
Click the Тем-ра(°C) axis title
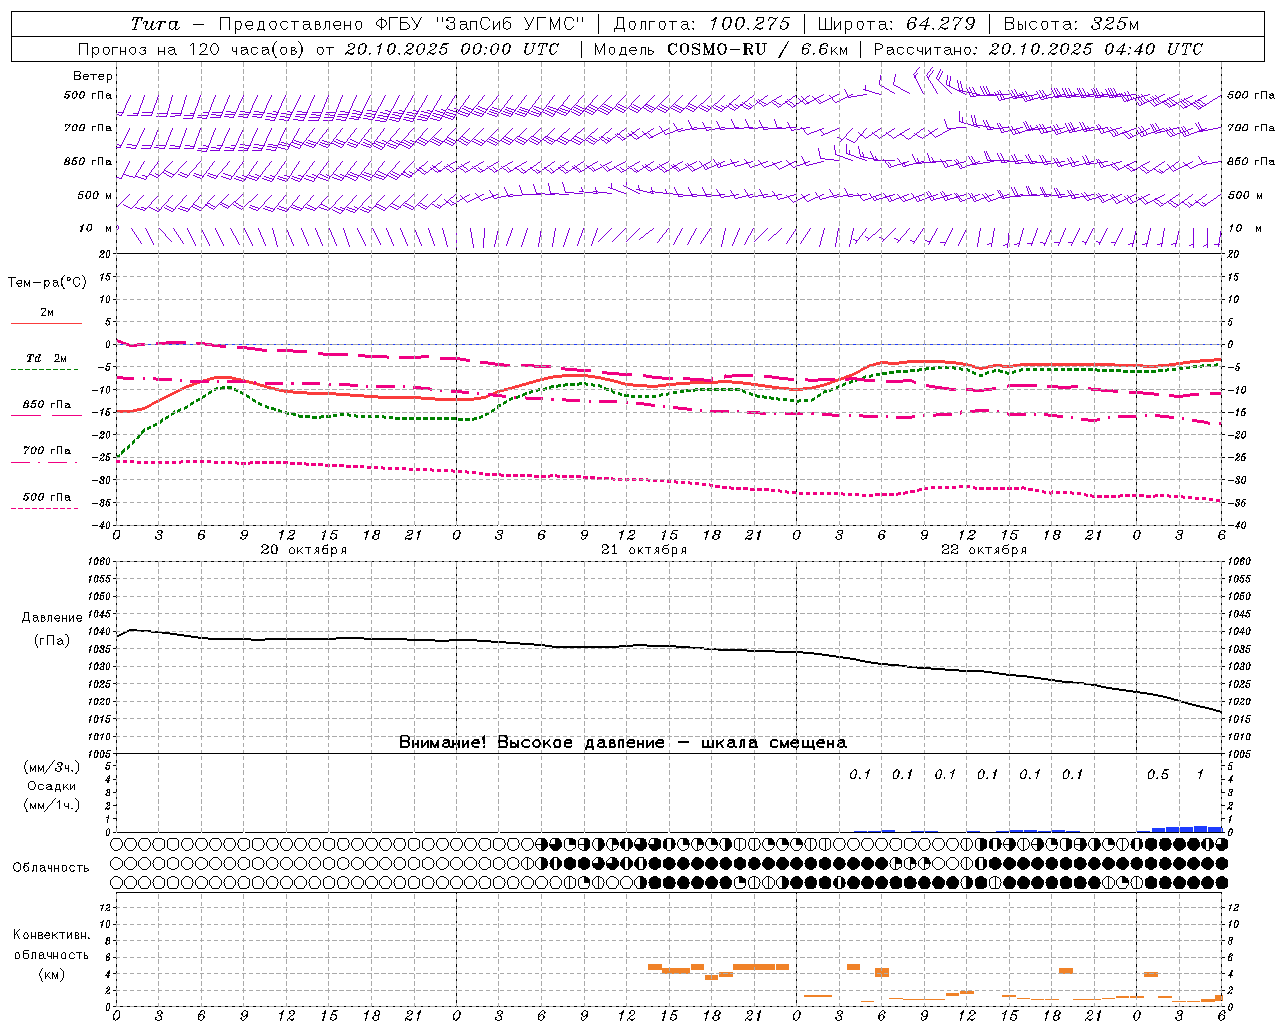[47, 283]
